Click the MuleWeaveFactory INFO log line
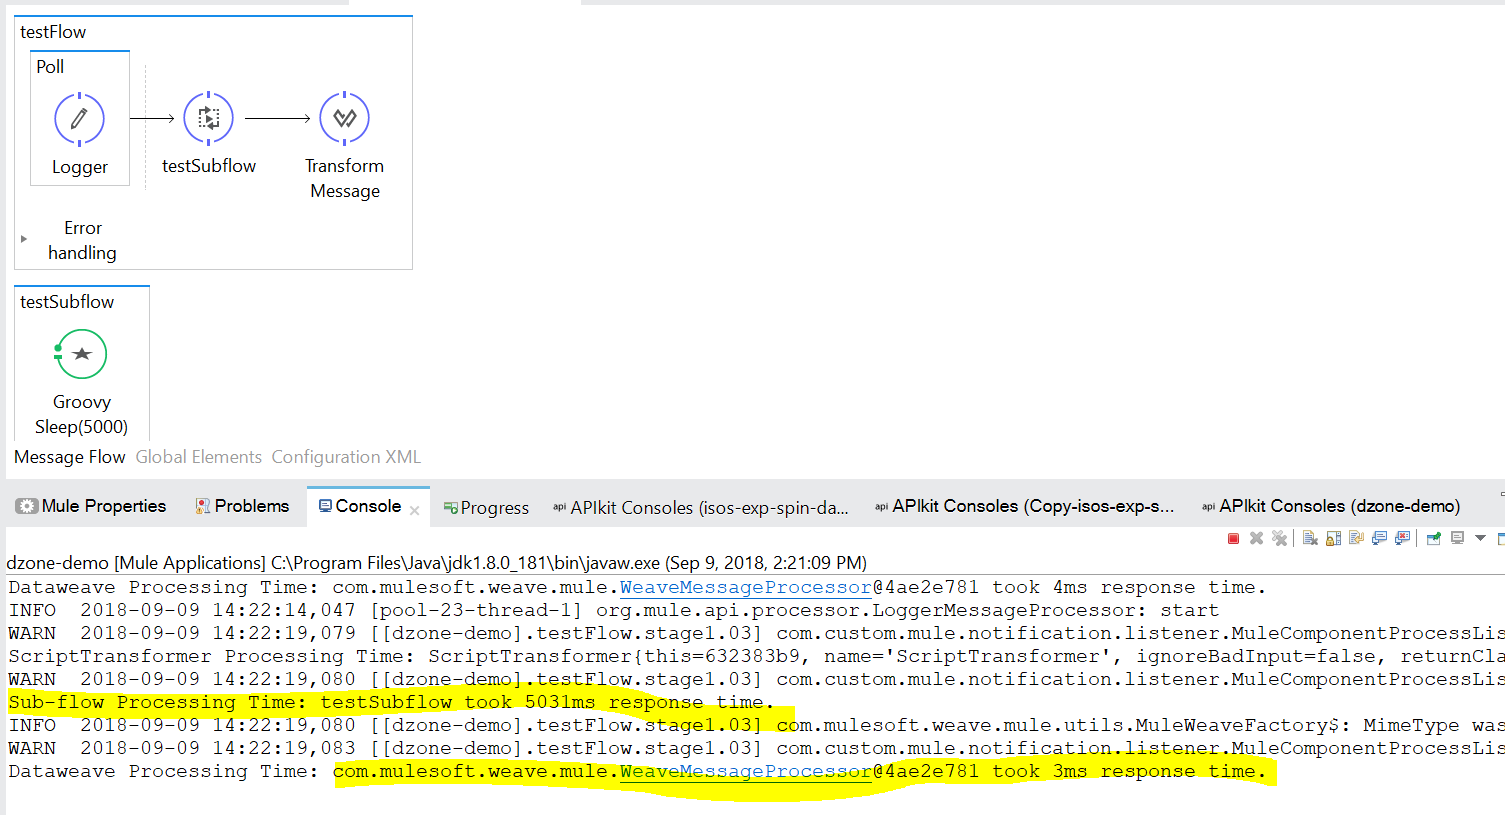Image resolution: width=1505 pixels, height=815 pixels. tap(756, 725)
